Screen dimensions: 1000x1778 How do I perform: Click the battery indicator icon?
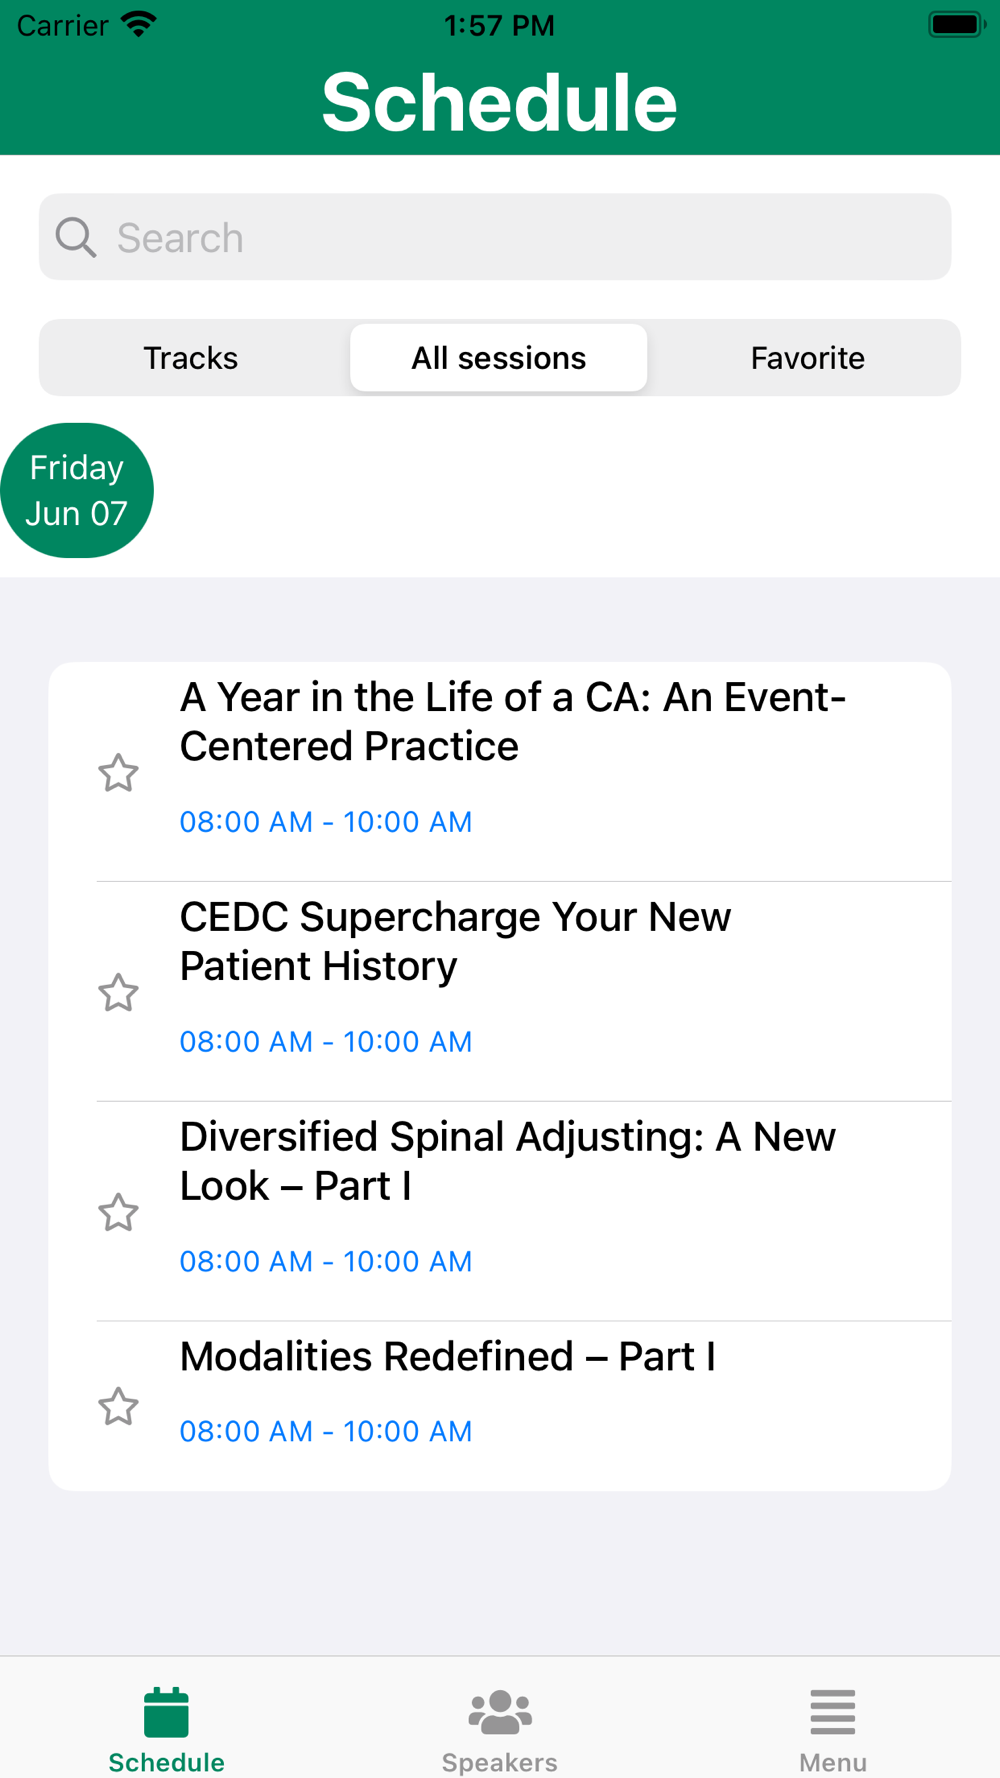955,24
